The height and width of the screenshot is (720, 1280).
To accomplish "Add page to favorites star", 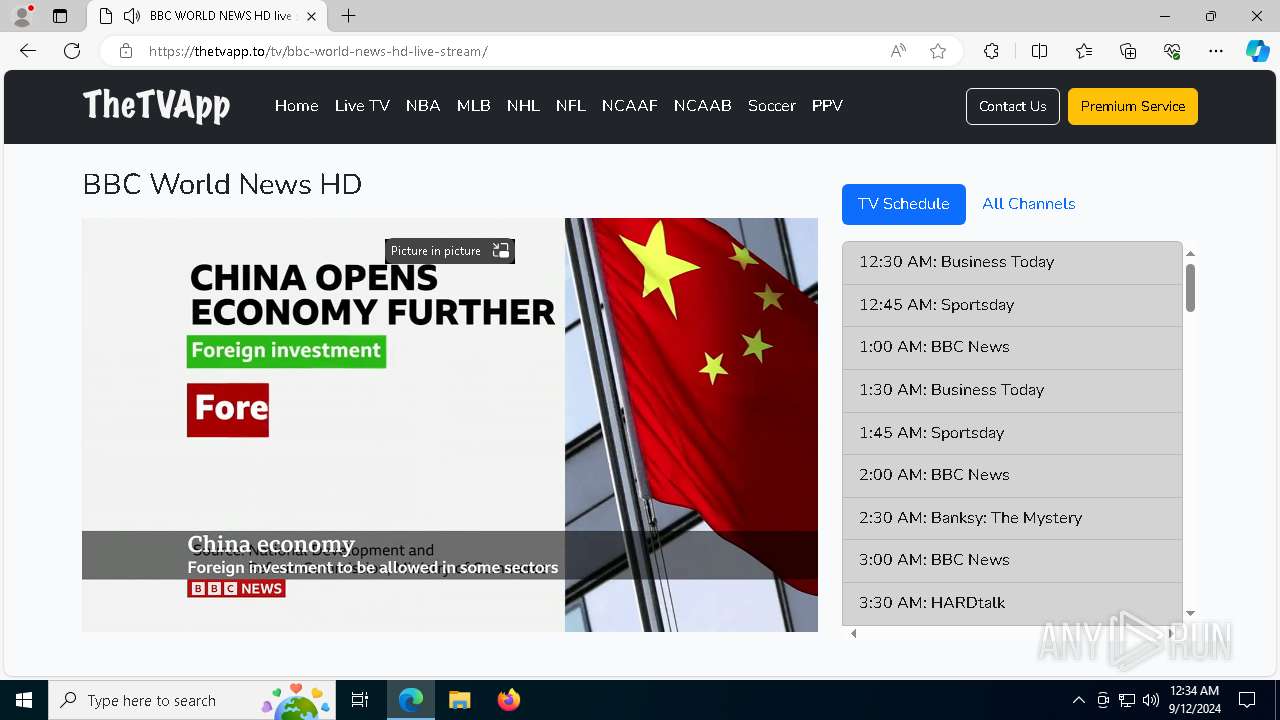I will [938, 51].
